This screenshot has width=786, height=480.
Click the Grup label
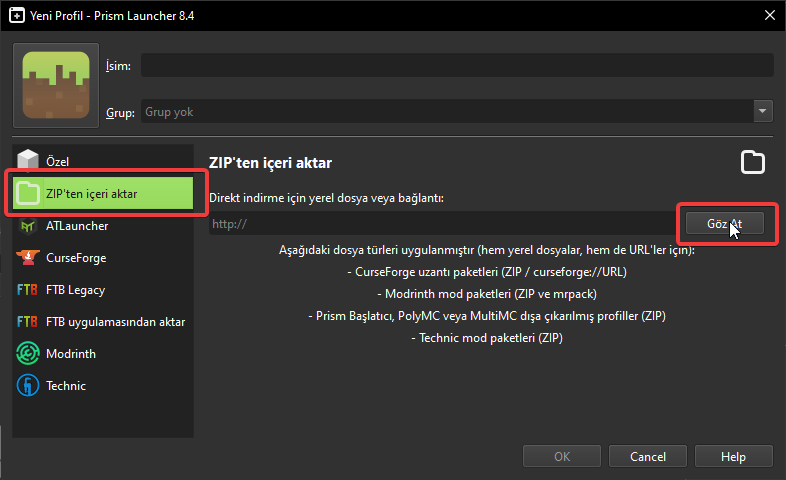point(120,113)
